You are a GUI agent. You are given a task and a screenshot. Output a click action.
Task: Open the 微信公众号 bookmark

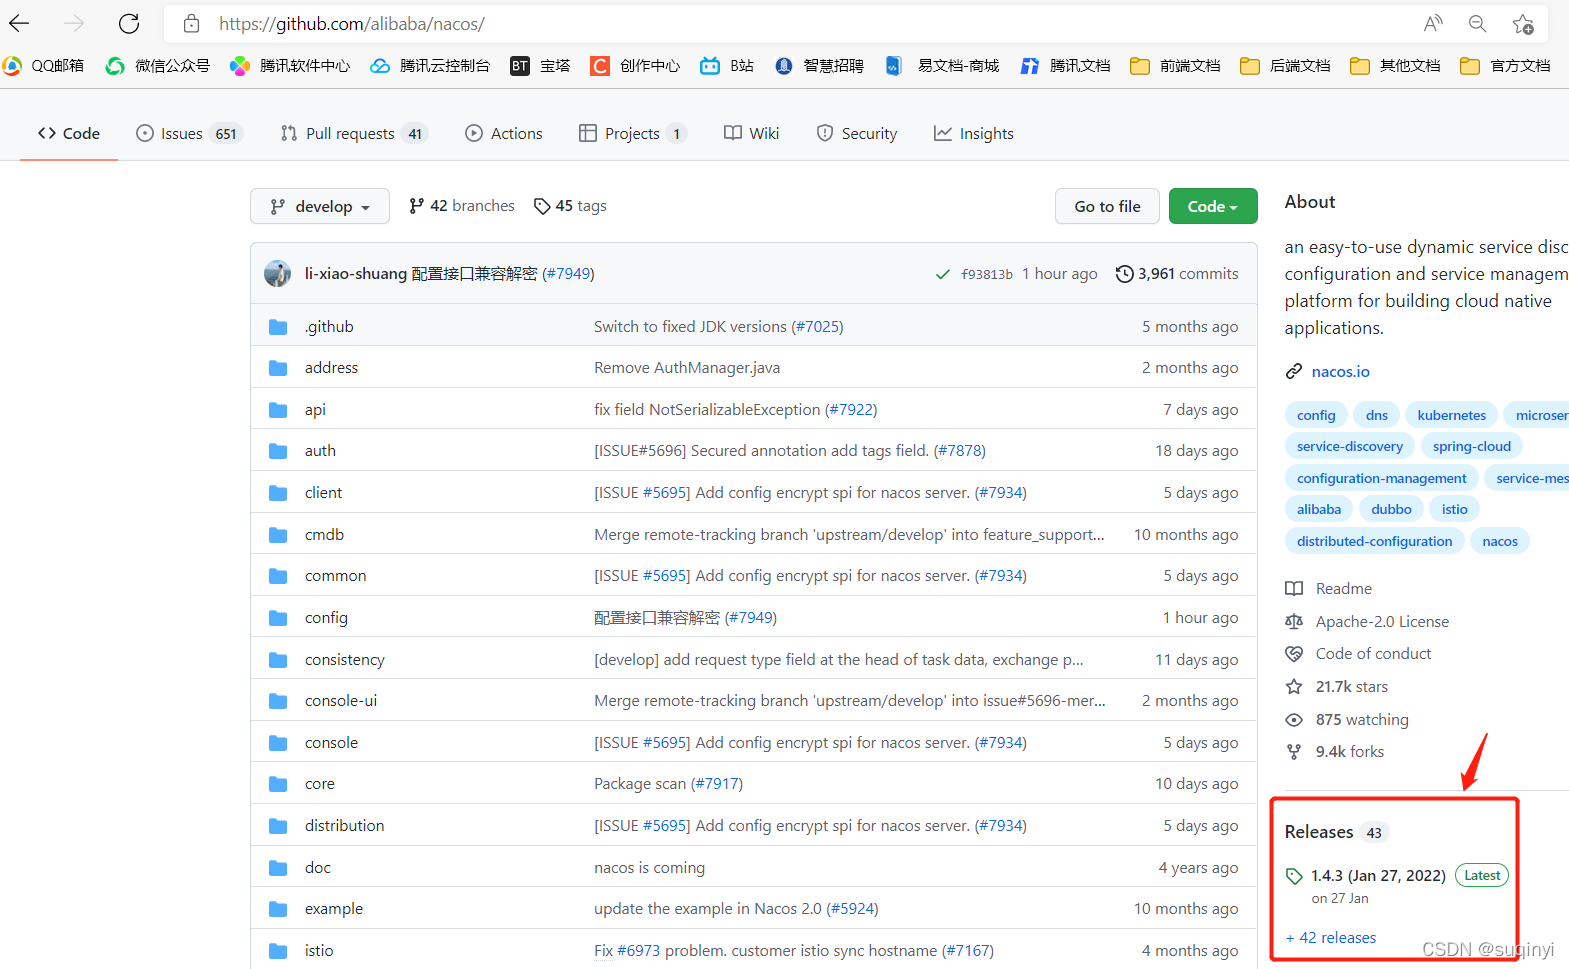point(158,66)
